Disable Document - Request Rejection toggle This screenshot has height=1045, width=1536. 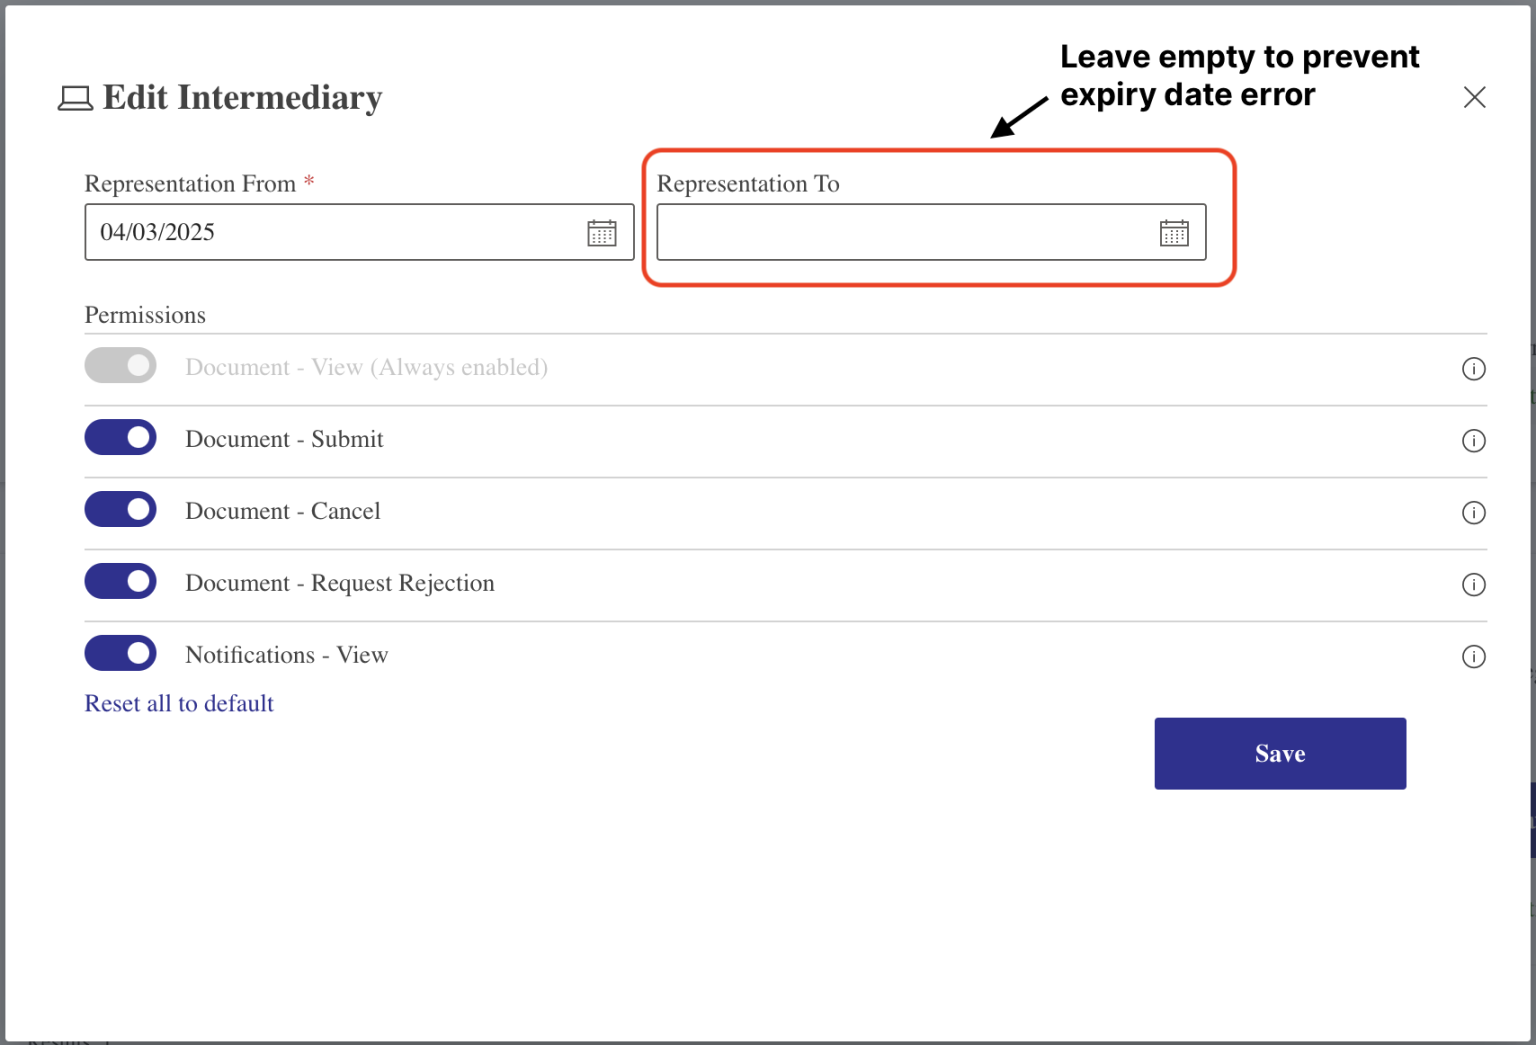(120, 581)
